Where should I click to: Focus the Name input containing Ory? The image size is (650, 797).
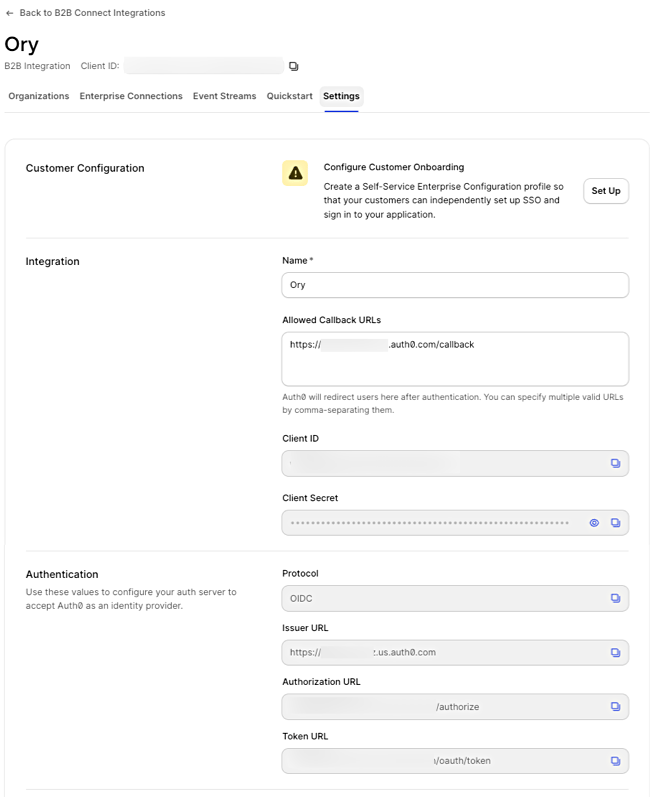[455, 285]
